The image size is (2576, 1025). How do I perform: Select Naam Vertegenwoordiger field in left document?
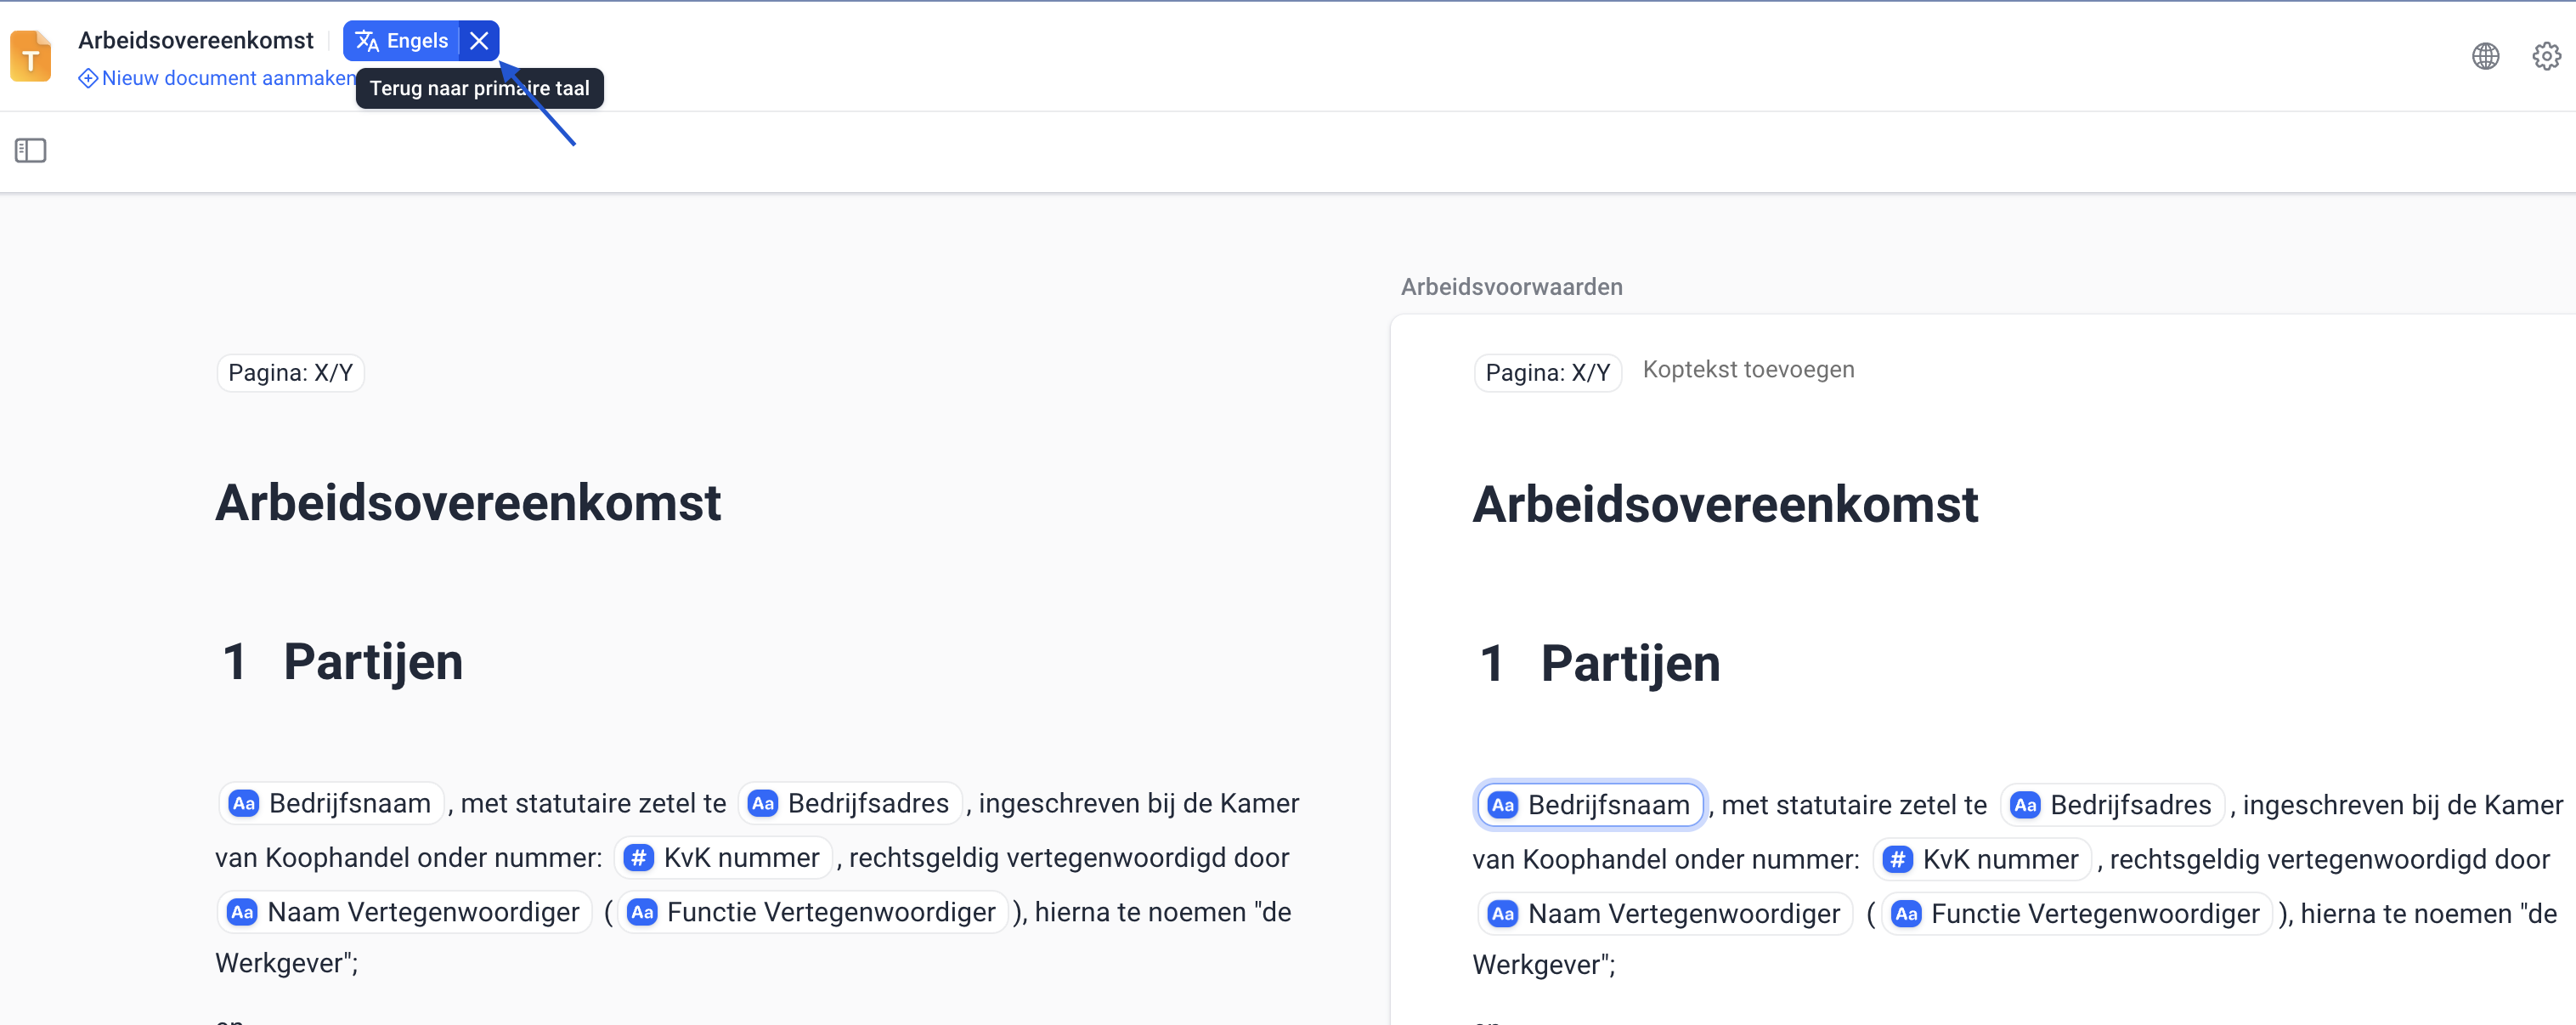(x=404, y=912)
